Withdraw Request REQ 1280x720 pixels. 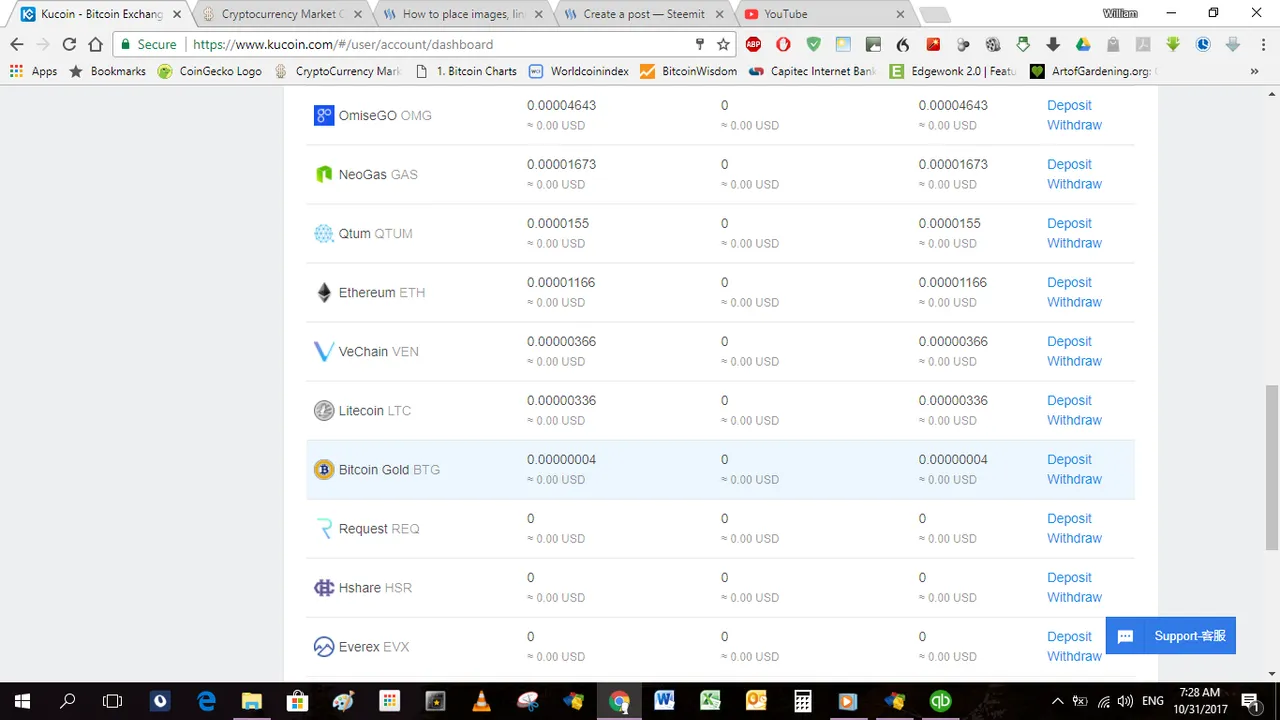tap(1074, 538)
